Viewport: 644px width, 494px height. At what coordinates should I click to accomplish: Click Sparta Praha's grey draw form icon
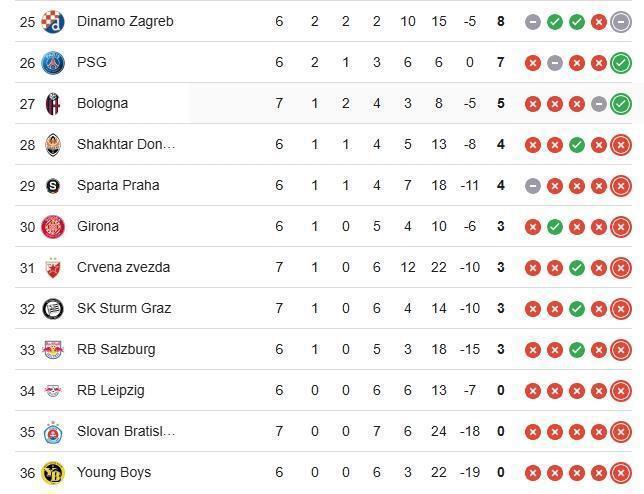[x=533, y=186]
